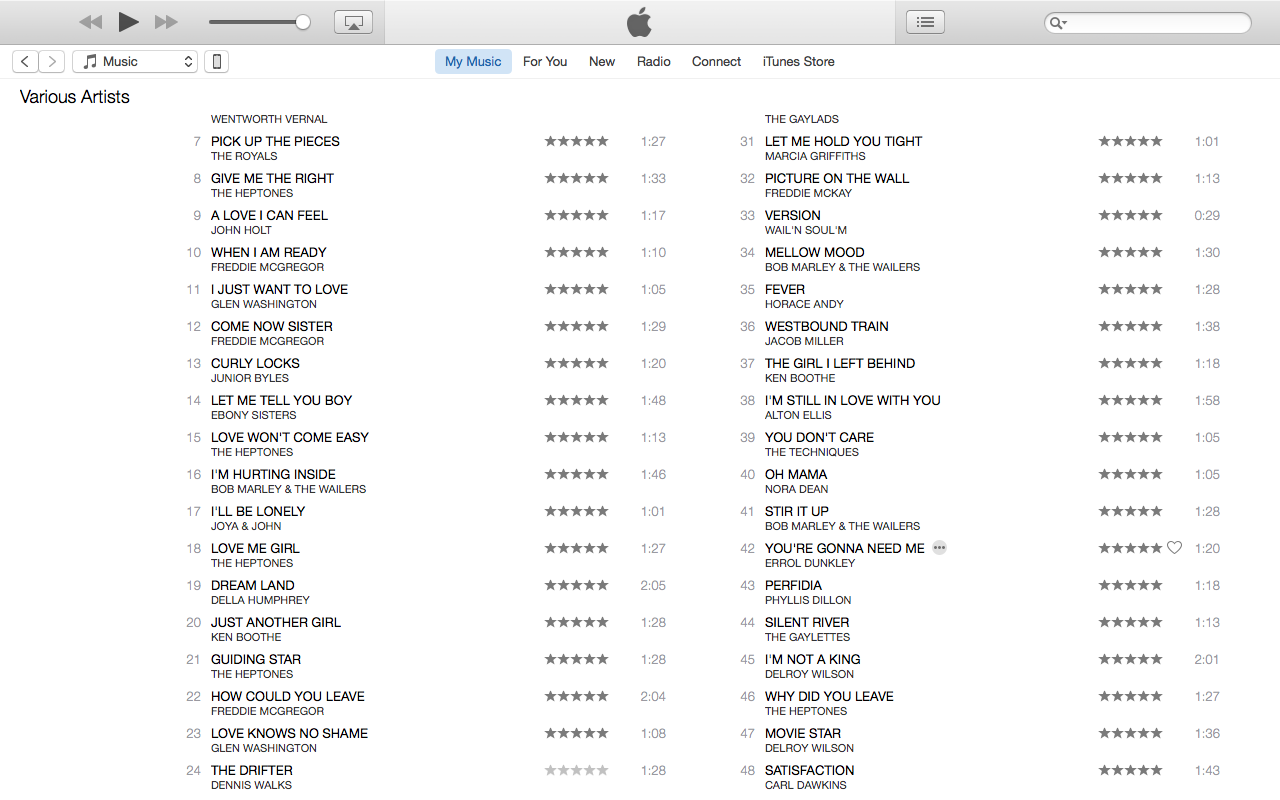1280x800 pixels.
Task: Open the iTunes Store tab
Action: pos(798,62)
